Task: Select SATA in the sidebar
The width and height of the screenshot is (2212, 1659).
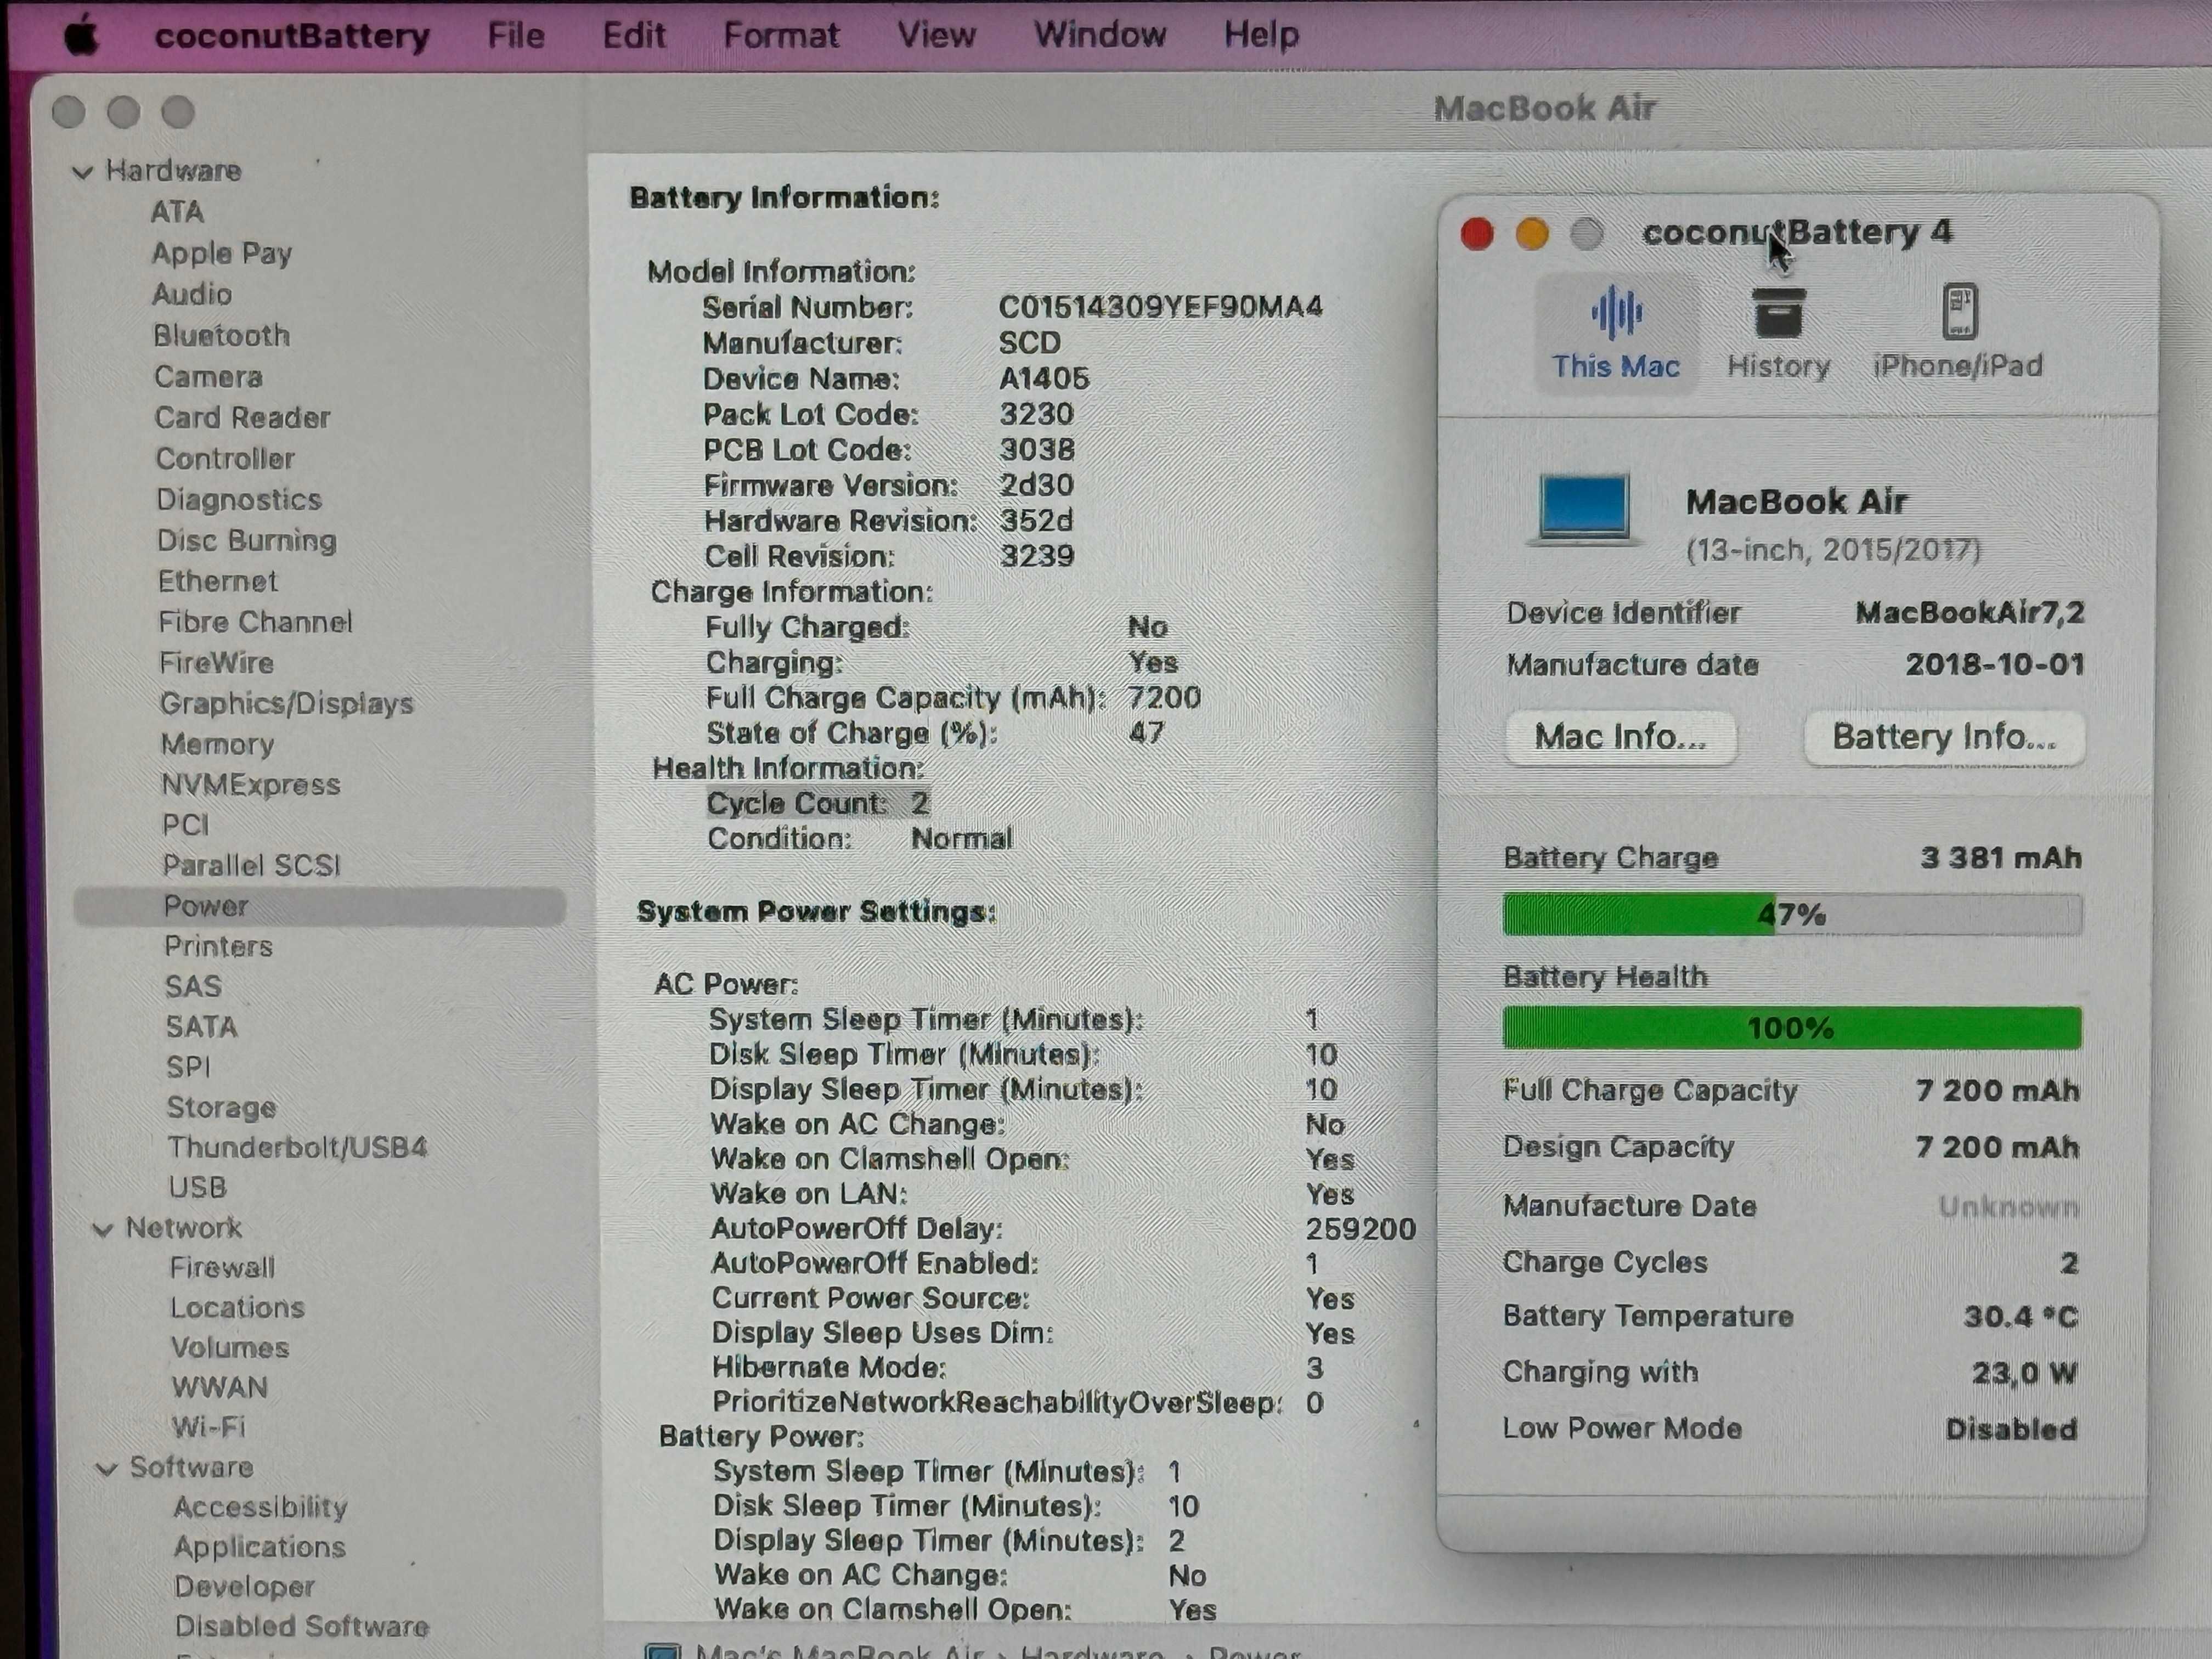Action: pyautogui.click(x=201, y=1027)
